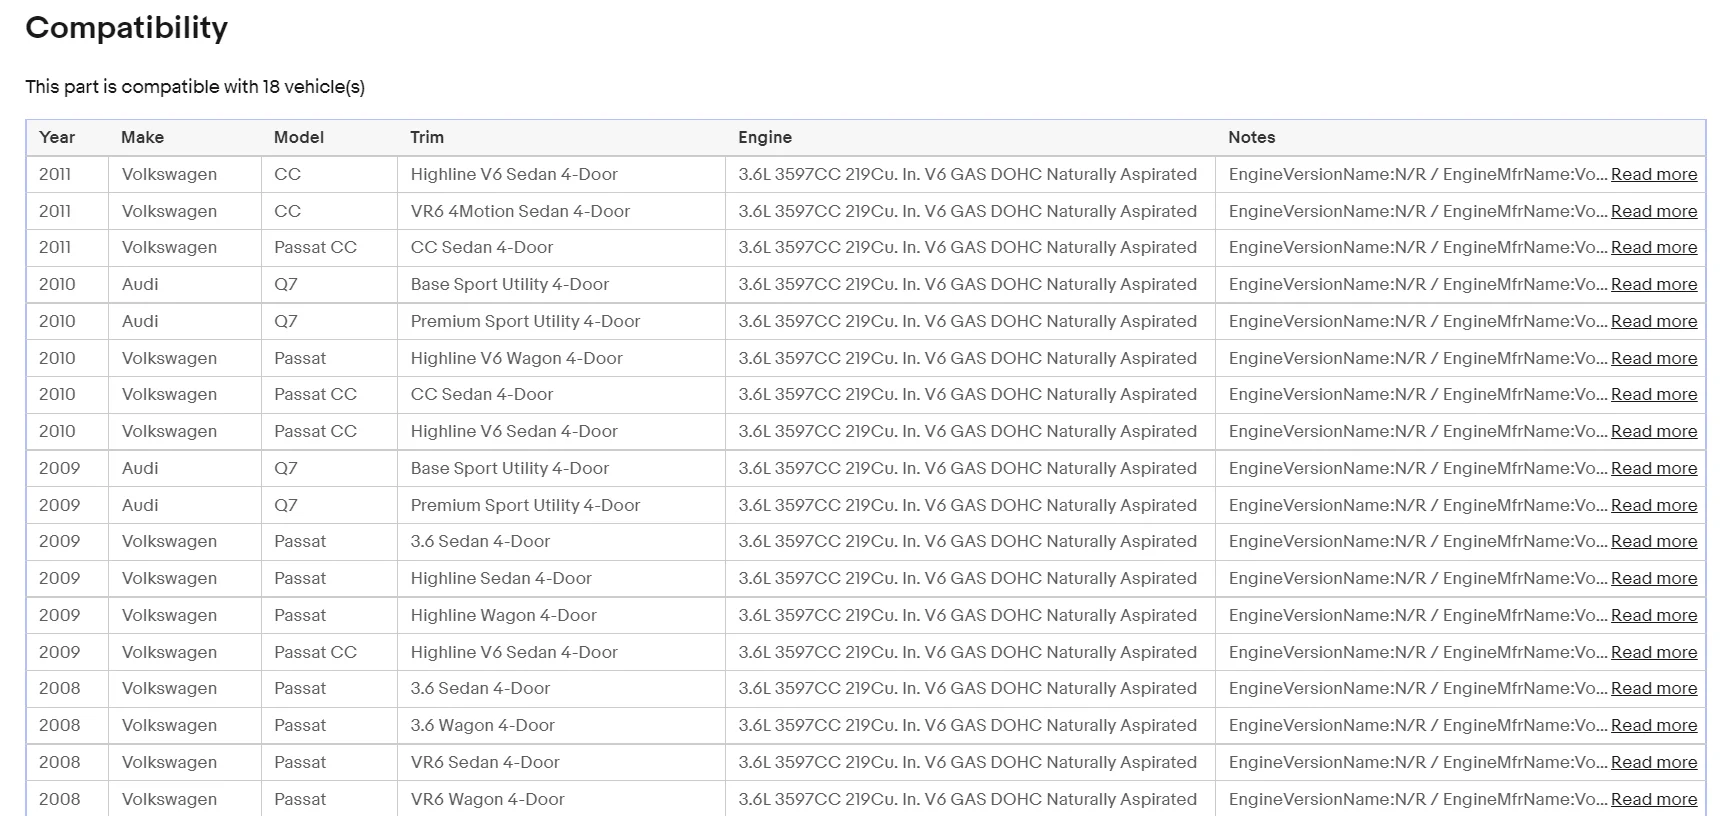
Task: Show full notes for 2008 Passat 3.6 Wagon
Action: coord(1654,725)
